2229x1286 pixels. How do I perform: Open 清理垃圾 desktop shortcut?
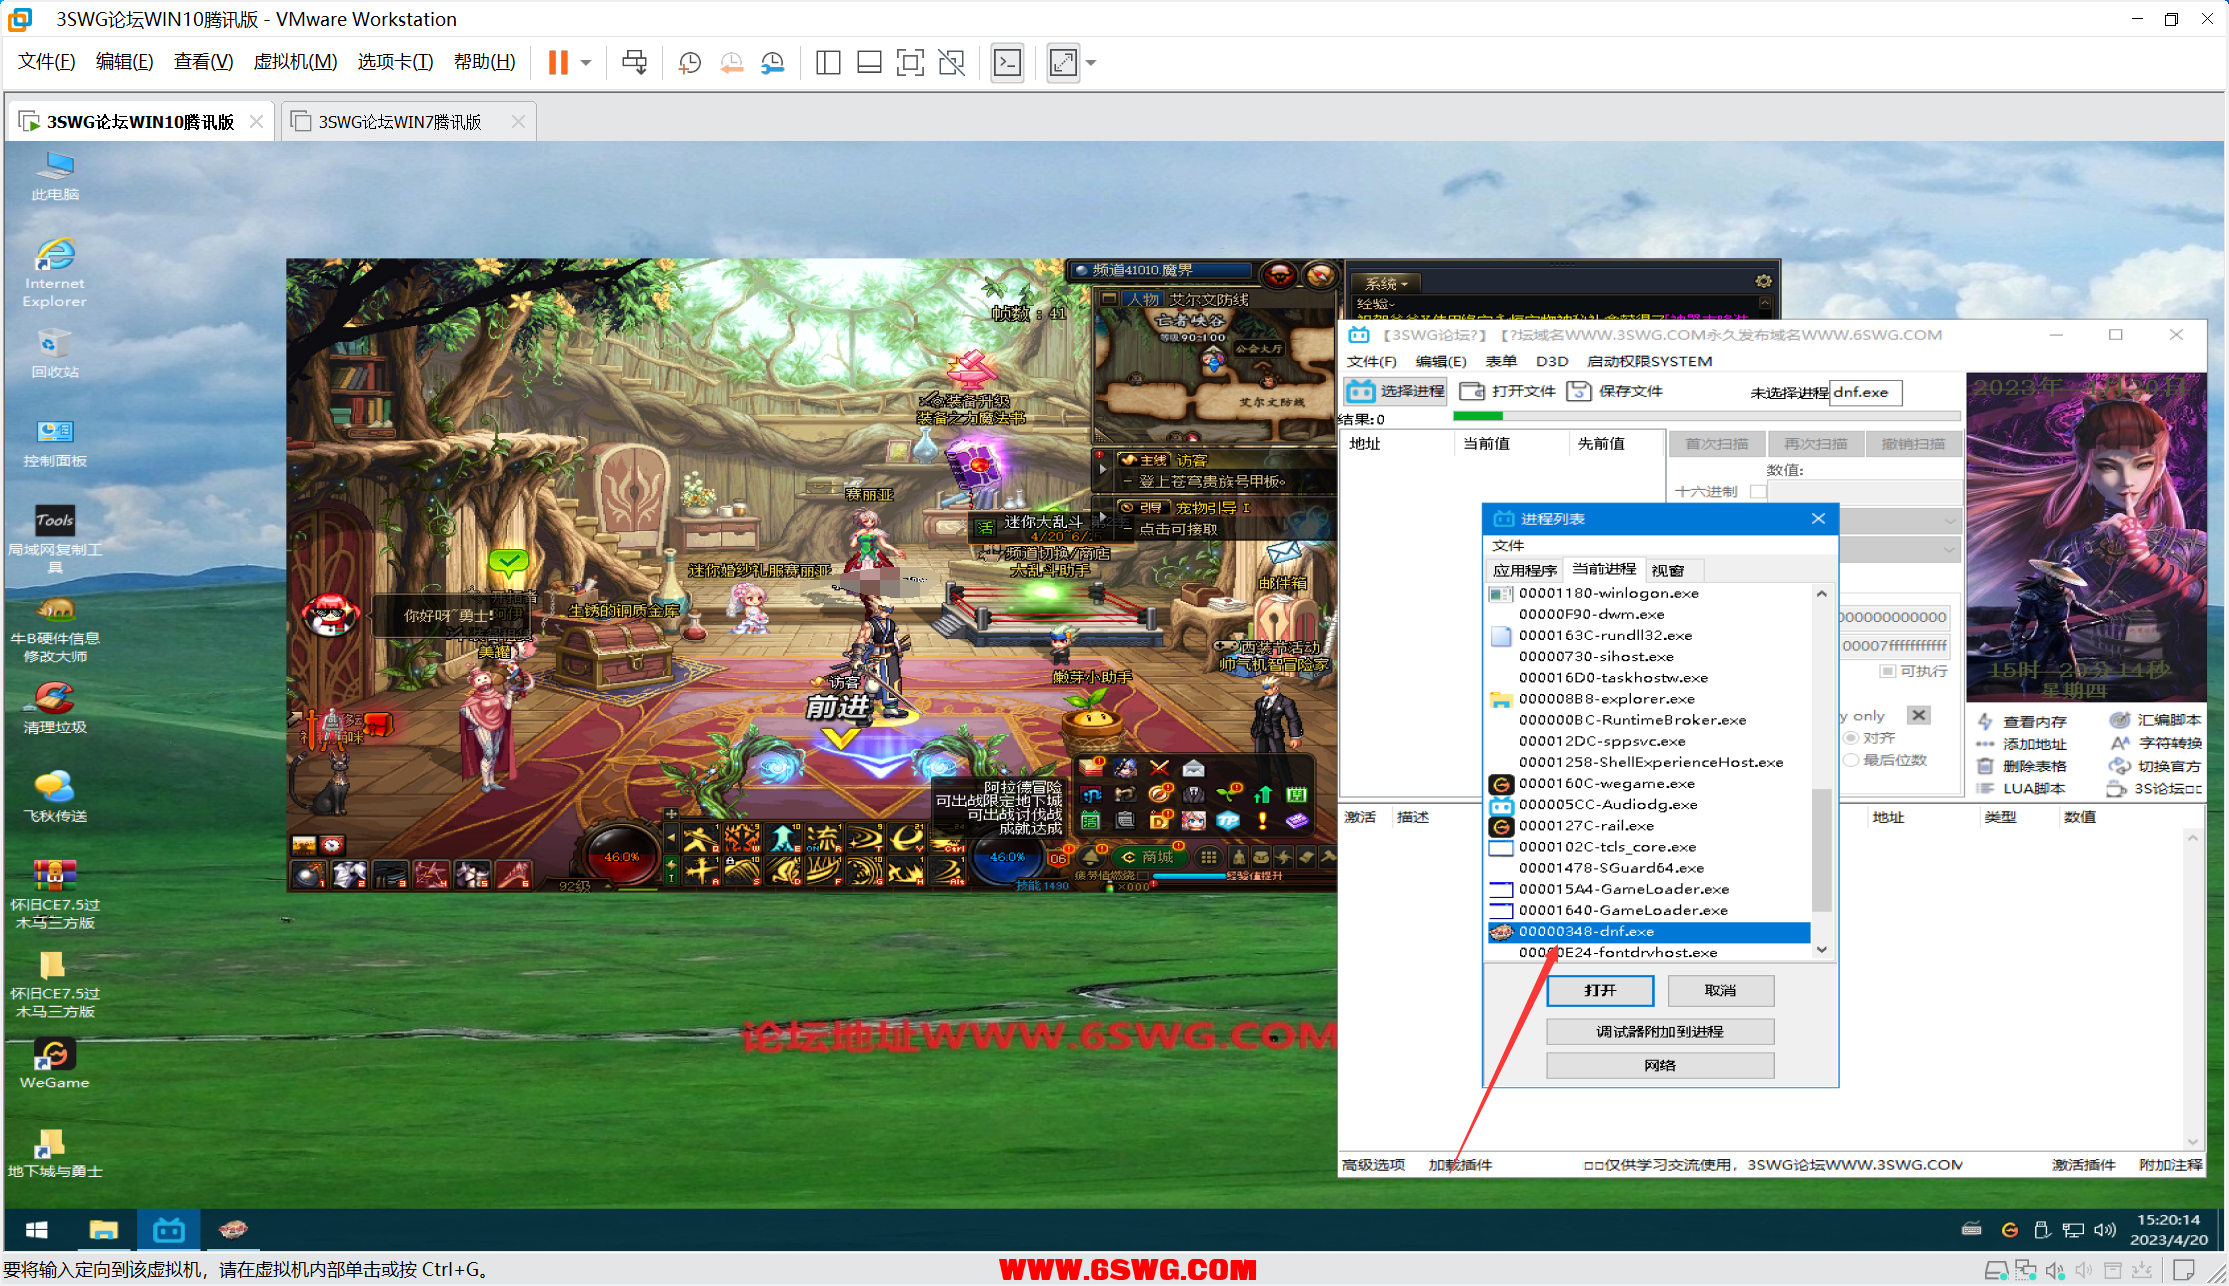[x=55, y=708]
